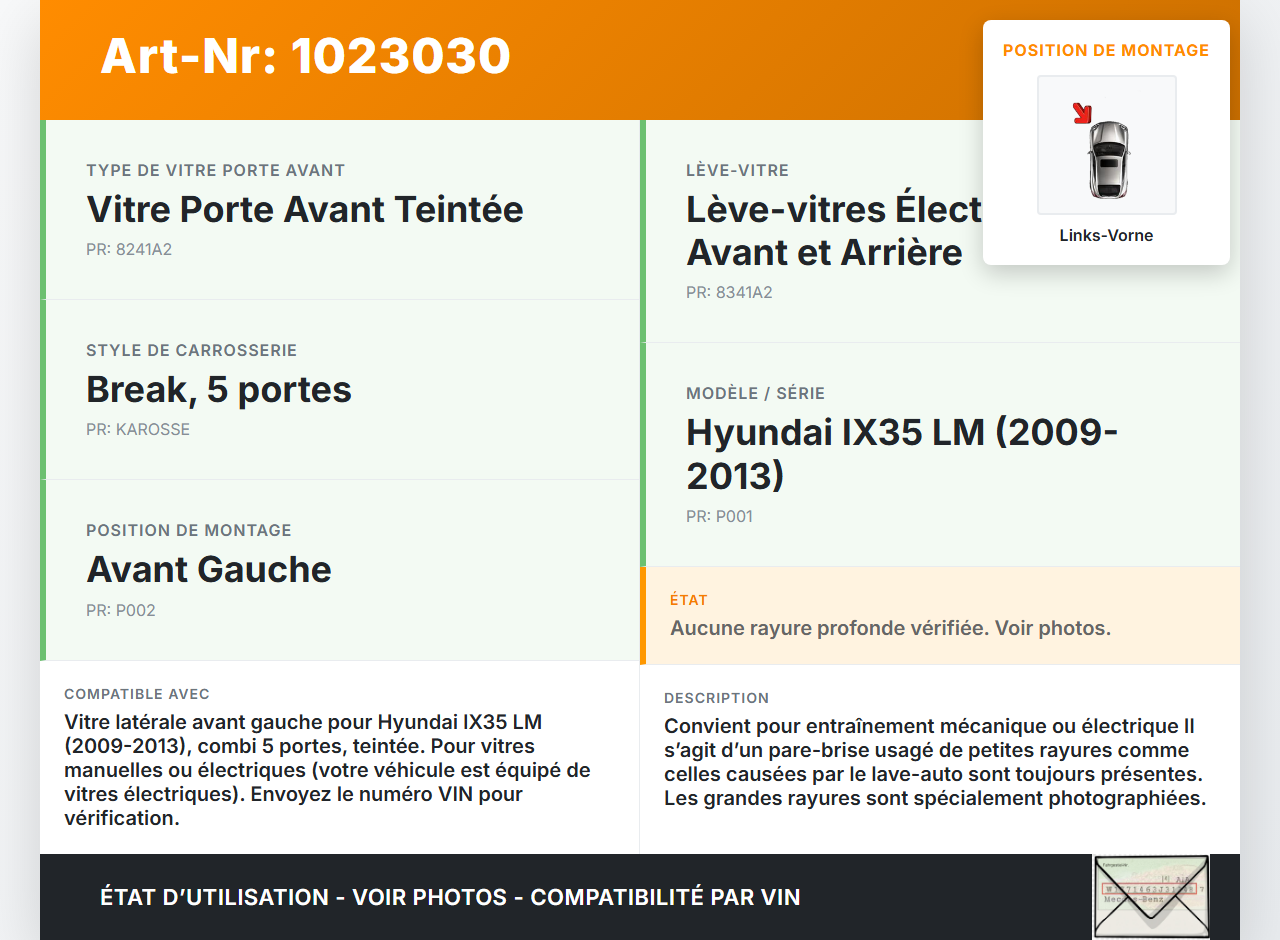Click the 'MODÈLE / SÉRIE' label
1280x940 pixels.
coord(756,394)
